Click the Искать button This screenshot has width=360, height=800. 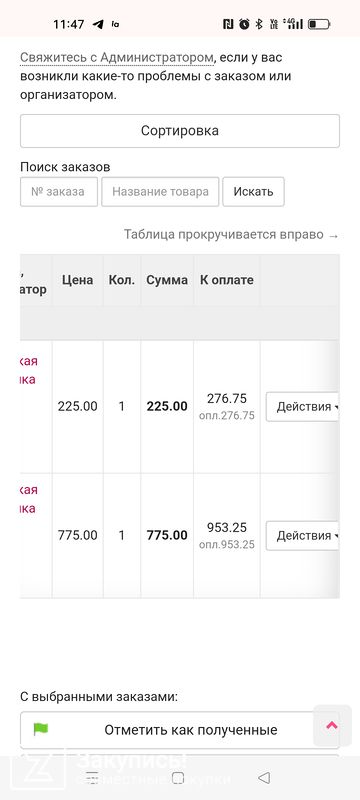(253, 192)
